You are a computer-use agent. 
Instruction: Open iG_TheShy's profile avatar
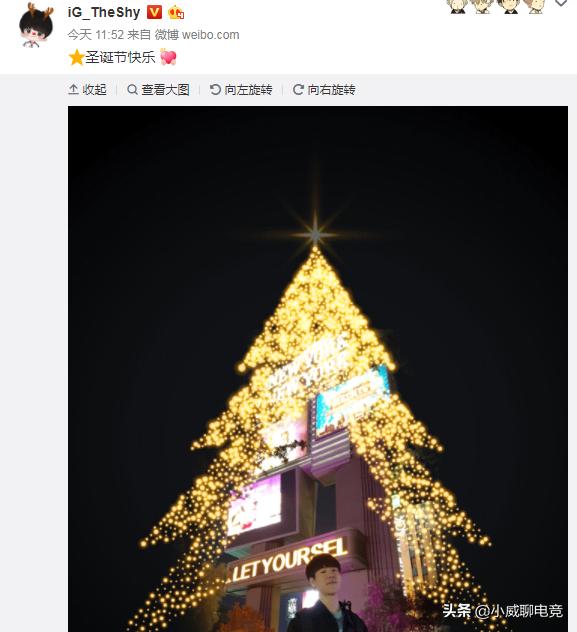36,25
